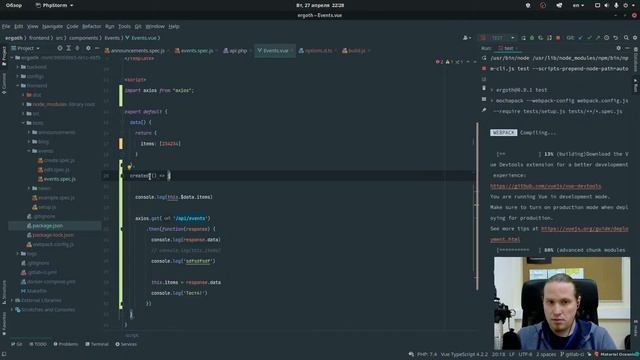Open the TEST run configuration dropdown
This screenshot has width=640, height=360.
(499, 38)
